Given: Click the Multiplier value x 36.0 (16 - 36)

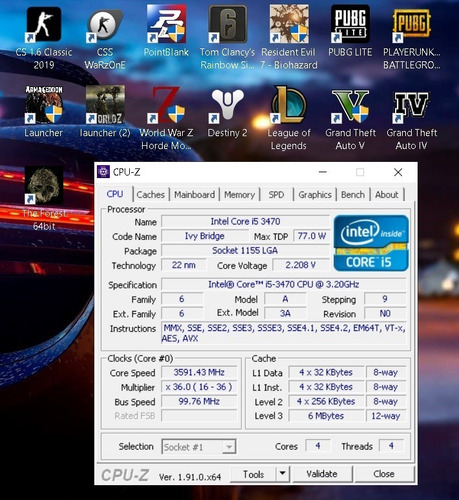Looking at the screenshot, I should 199,387.
